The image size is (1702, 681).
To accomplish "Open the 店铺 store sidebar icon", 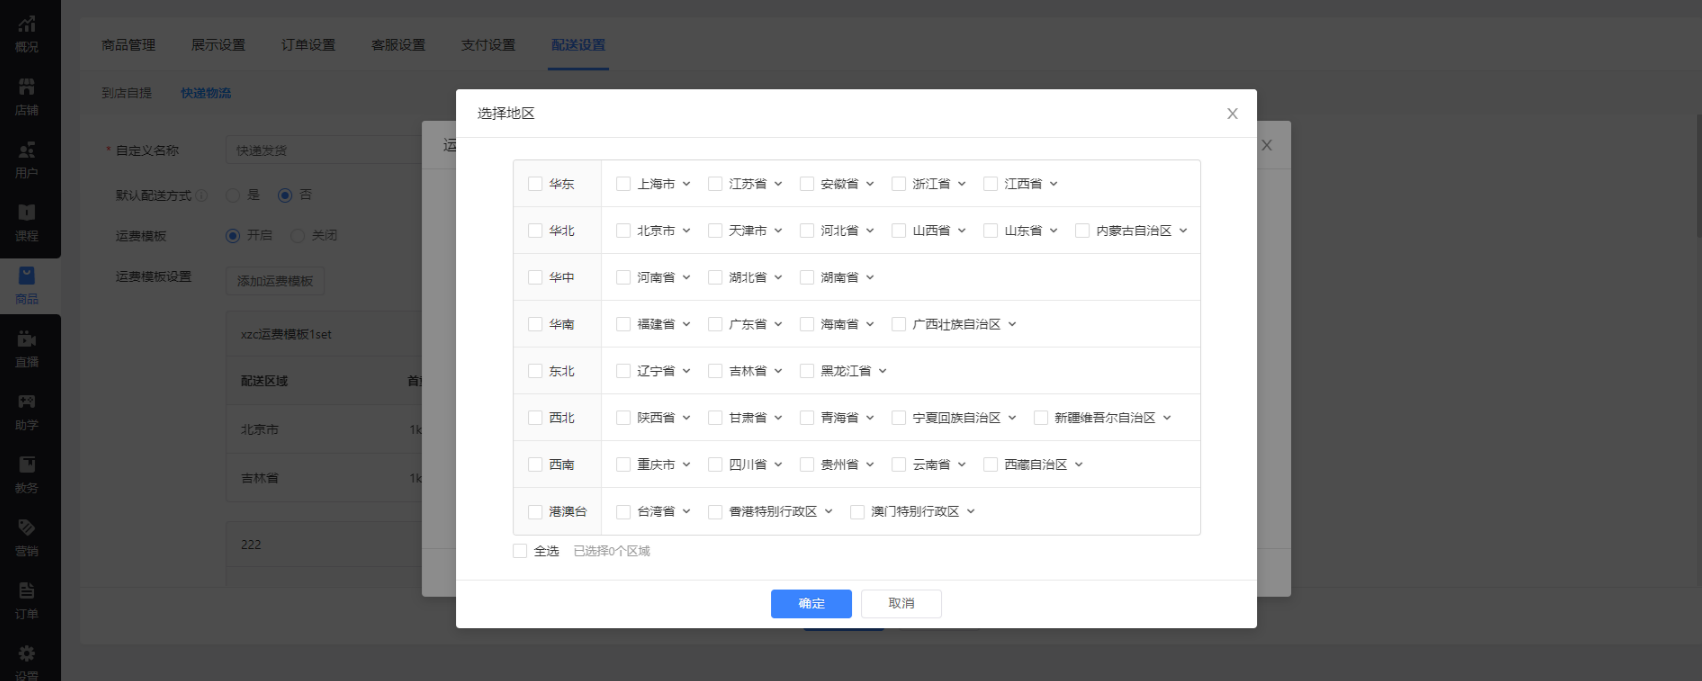I will coord(27,88).
